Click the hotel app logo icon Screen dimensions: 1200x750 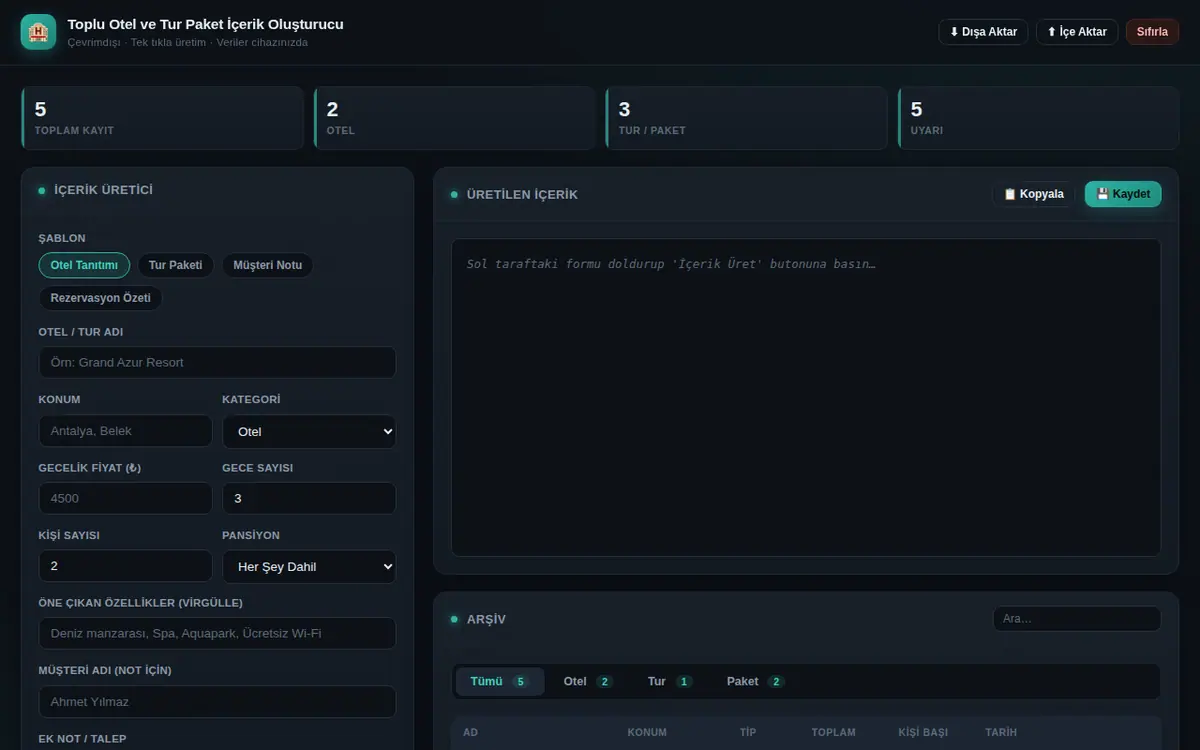(38, 32)
